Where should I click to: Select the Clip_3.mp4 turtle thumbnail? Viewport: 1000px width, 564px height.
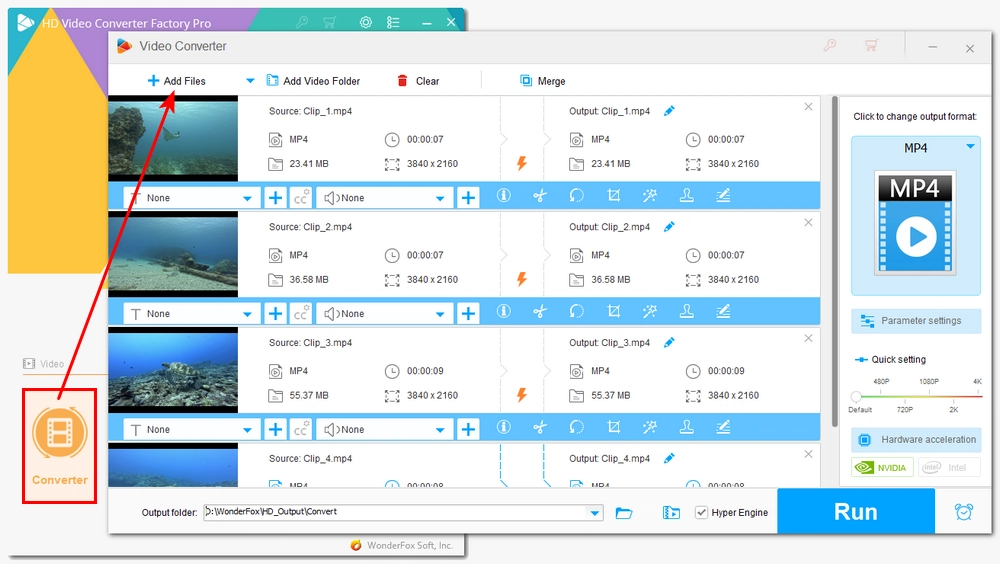tap(173, 370)
